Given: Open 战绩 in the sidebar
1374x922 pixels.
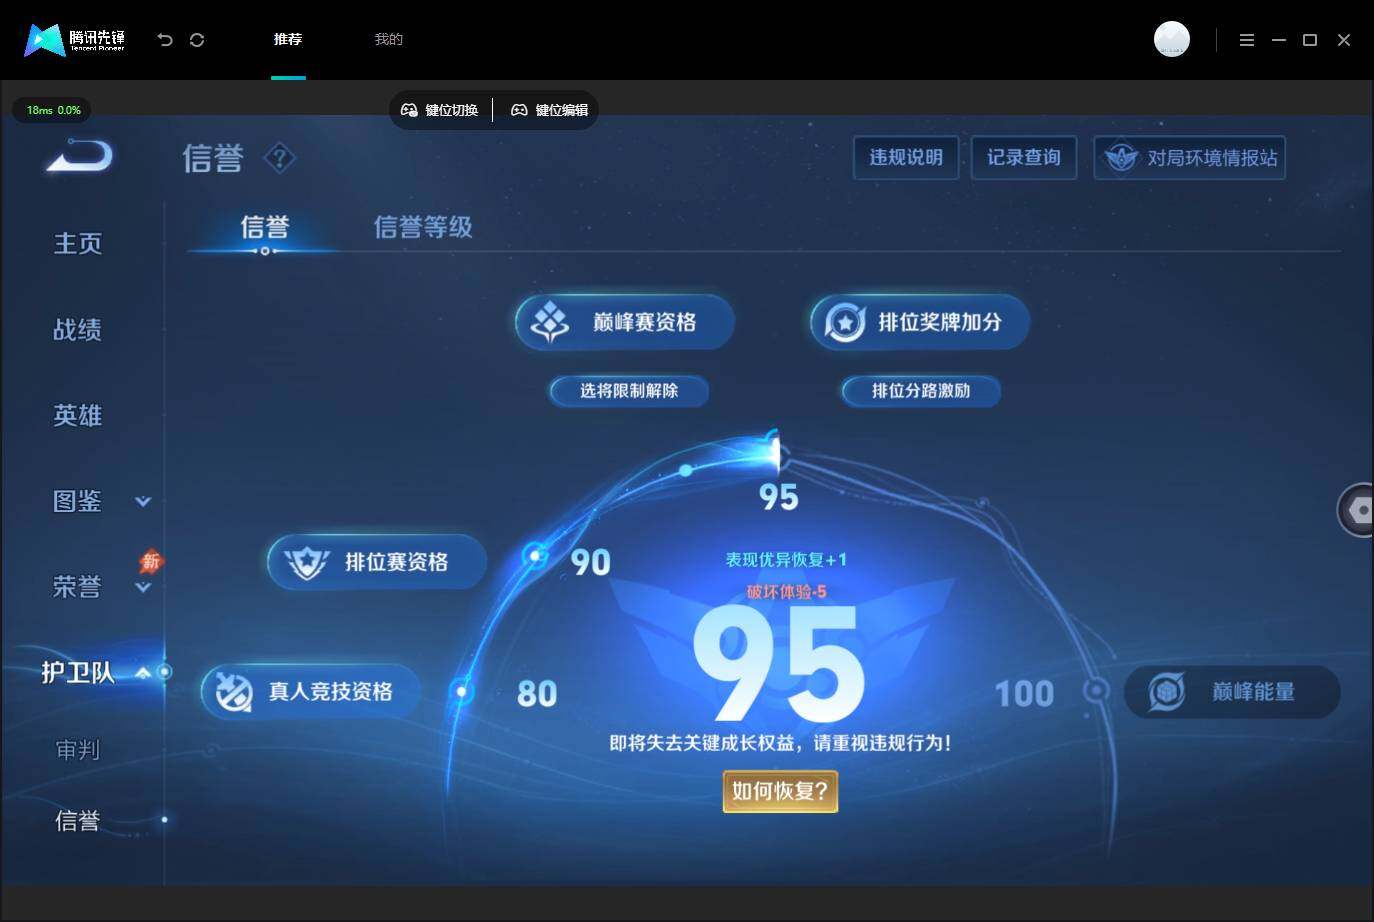Looking at the screenshot, I should point(78,329).
